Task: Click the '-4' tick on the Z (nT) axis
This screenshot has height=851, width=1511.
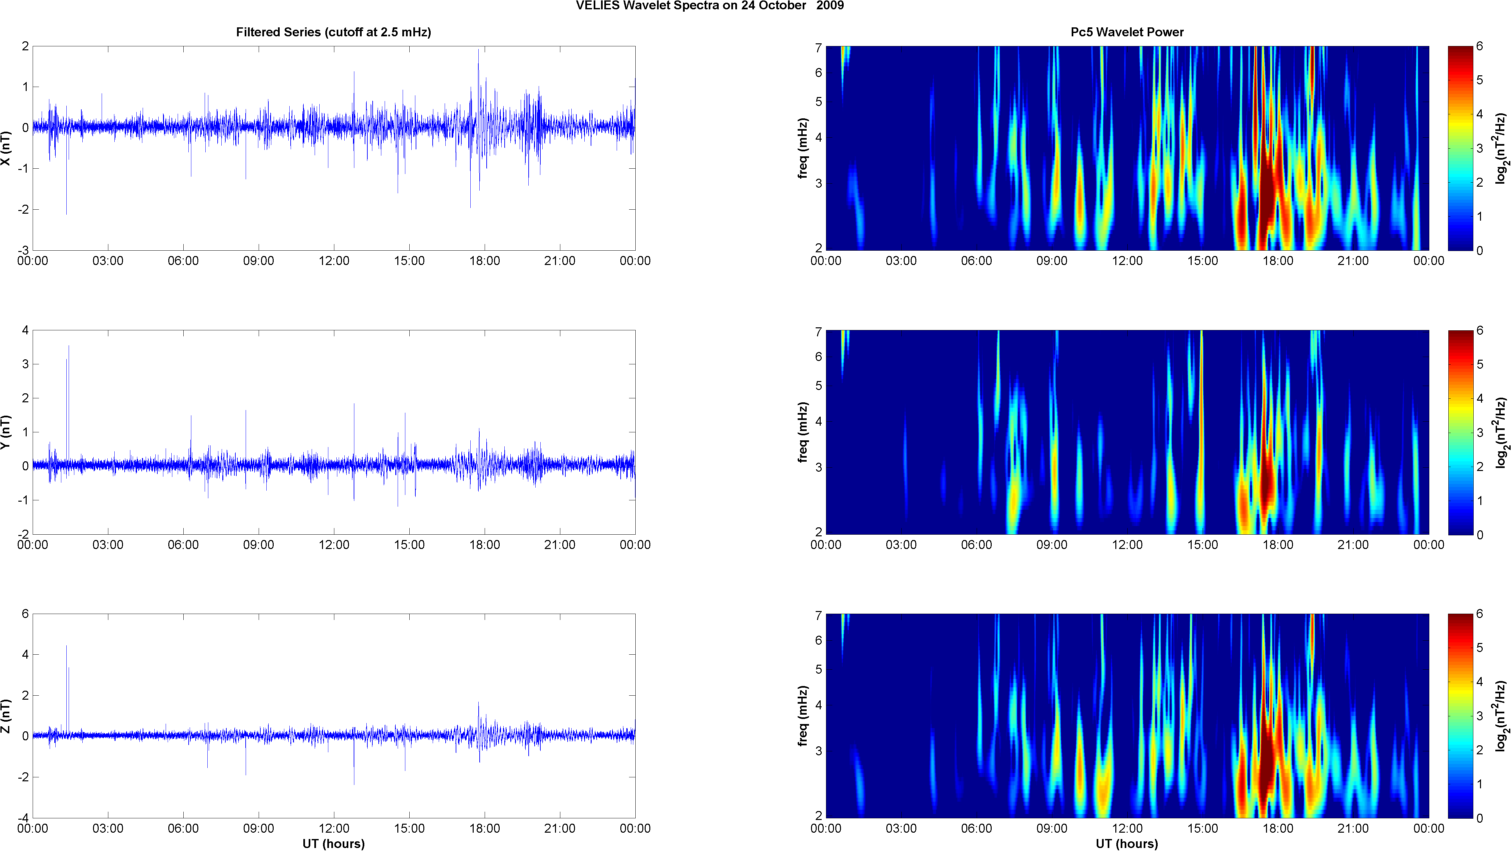Action: click(23, 819)
